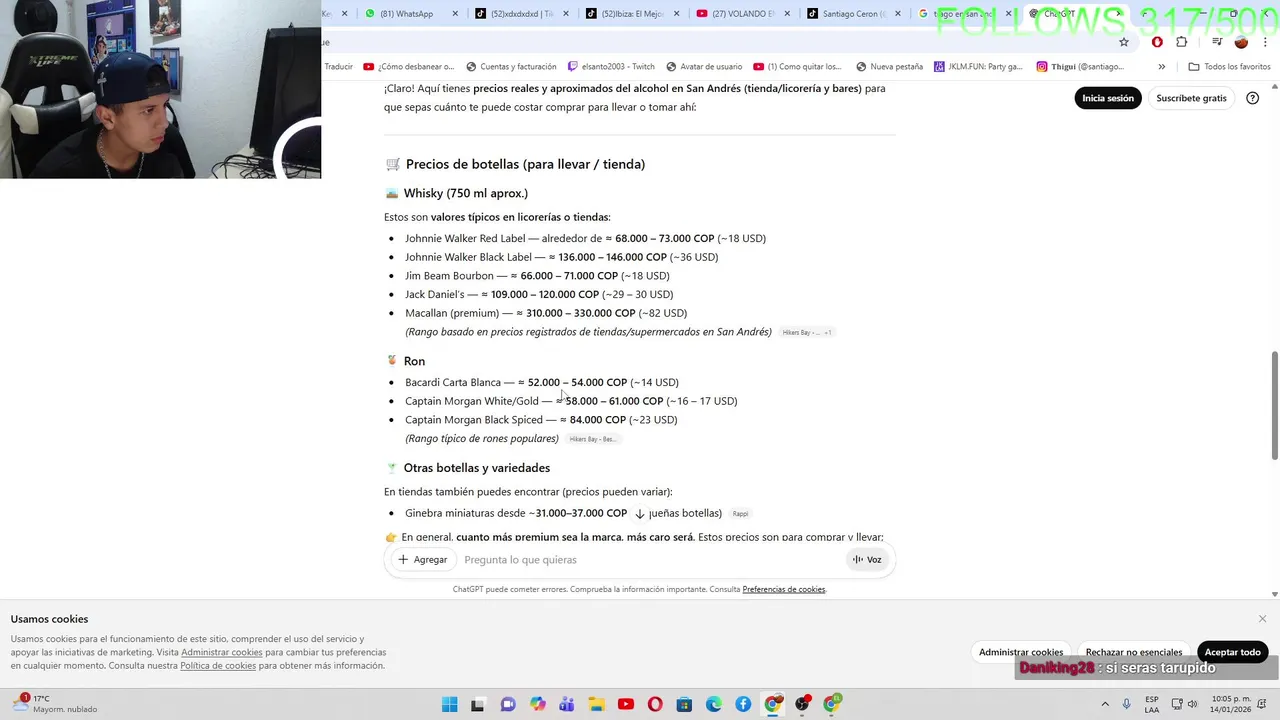Viewport: 1280px width, 720px height.
Task: Click Rechazar no esenciales button
Action: coord(1134,652)
